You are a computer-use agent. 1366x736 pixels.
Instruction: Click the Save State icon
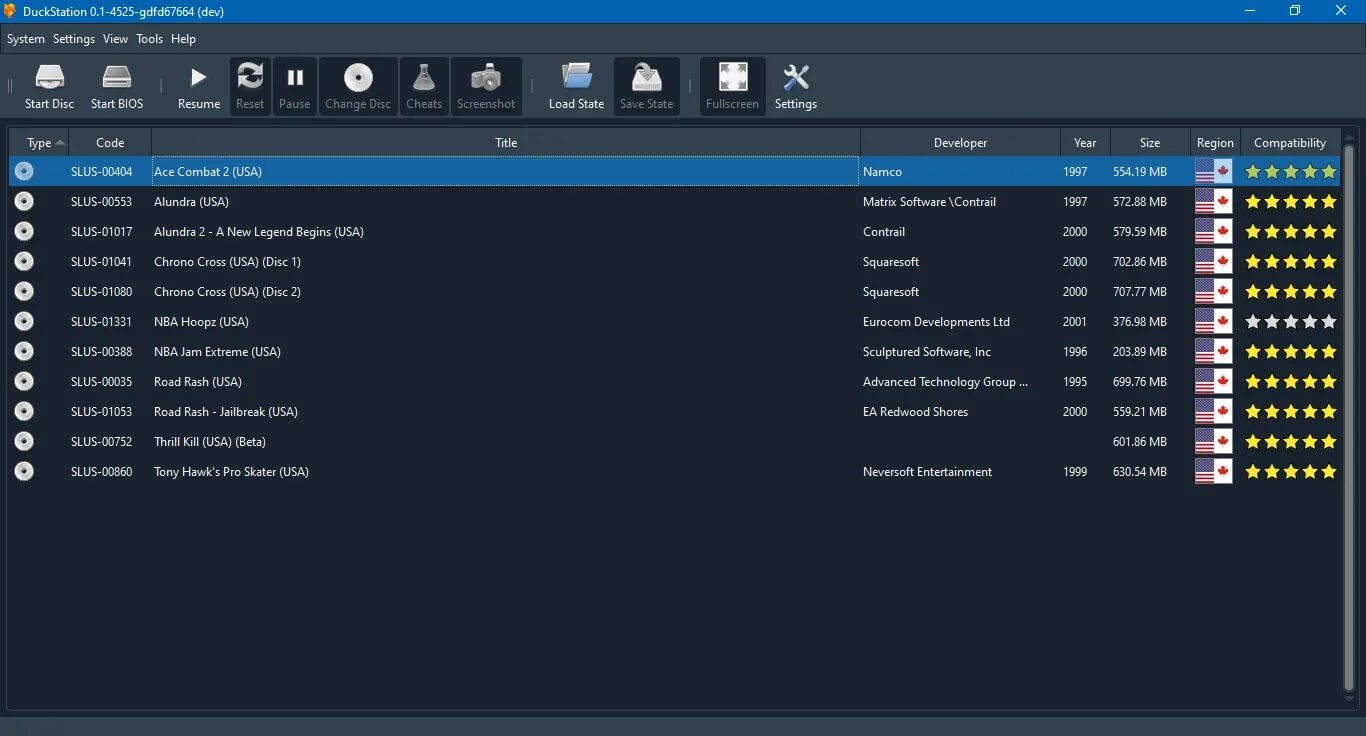click(646, 86)
